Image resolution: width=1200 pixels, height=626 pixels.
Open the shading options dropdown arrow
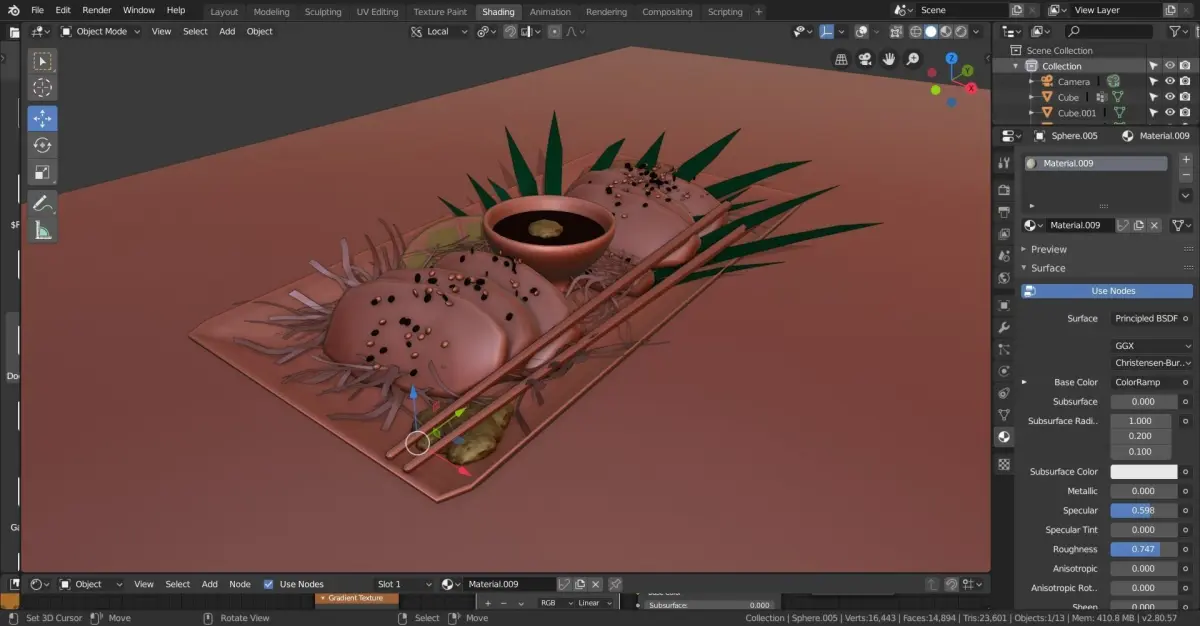[x=976, y=31]
